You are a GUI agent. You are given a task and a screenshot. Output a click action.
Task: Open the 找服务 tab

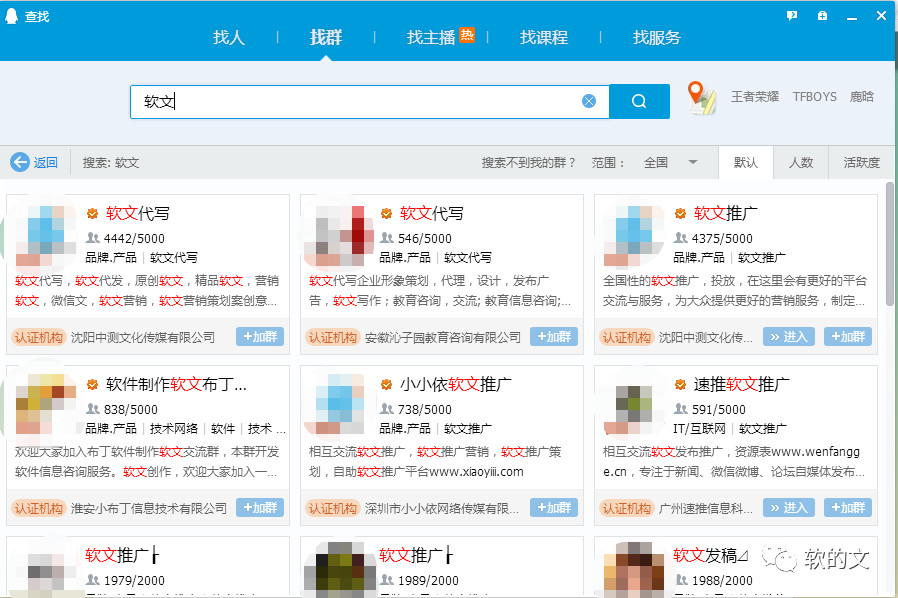click(x=657, y=38)
